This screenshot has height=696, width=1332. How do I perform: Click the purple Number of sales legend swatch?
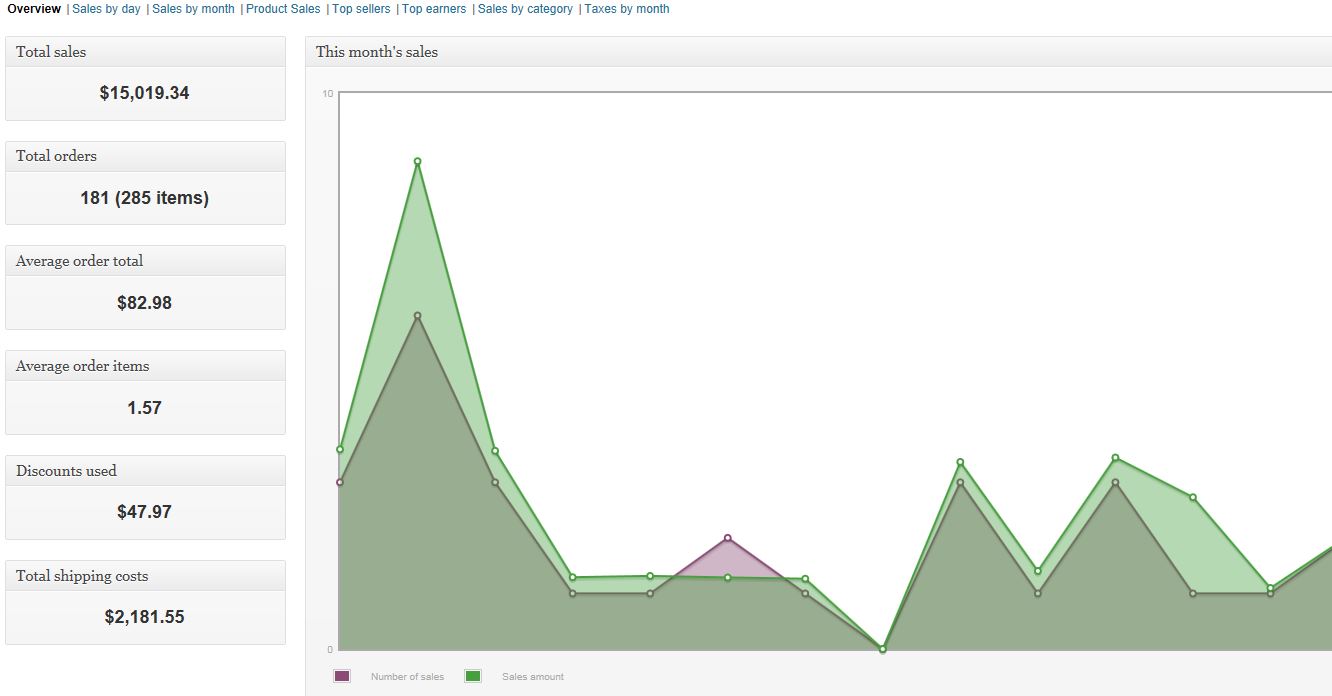point(342,676)
